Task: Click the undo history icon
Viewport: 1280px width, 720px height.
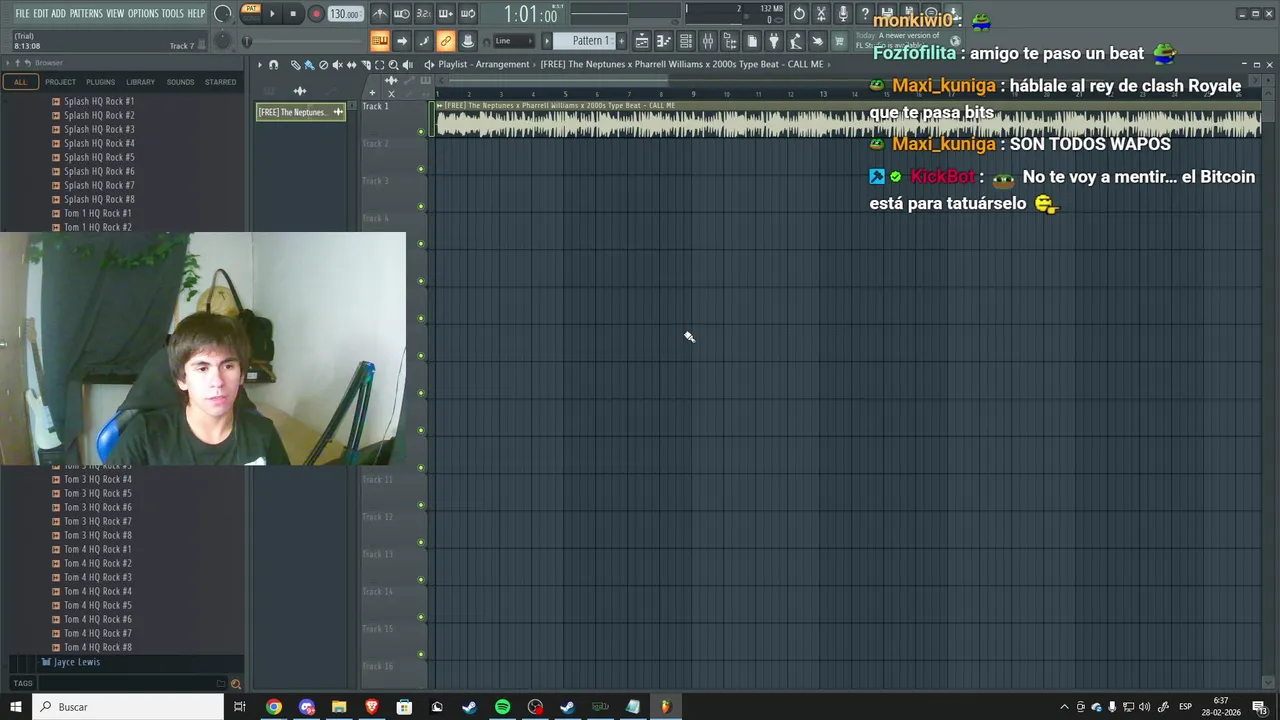Action: [799, 13]
